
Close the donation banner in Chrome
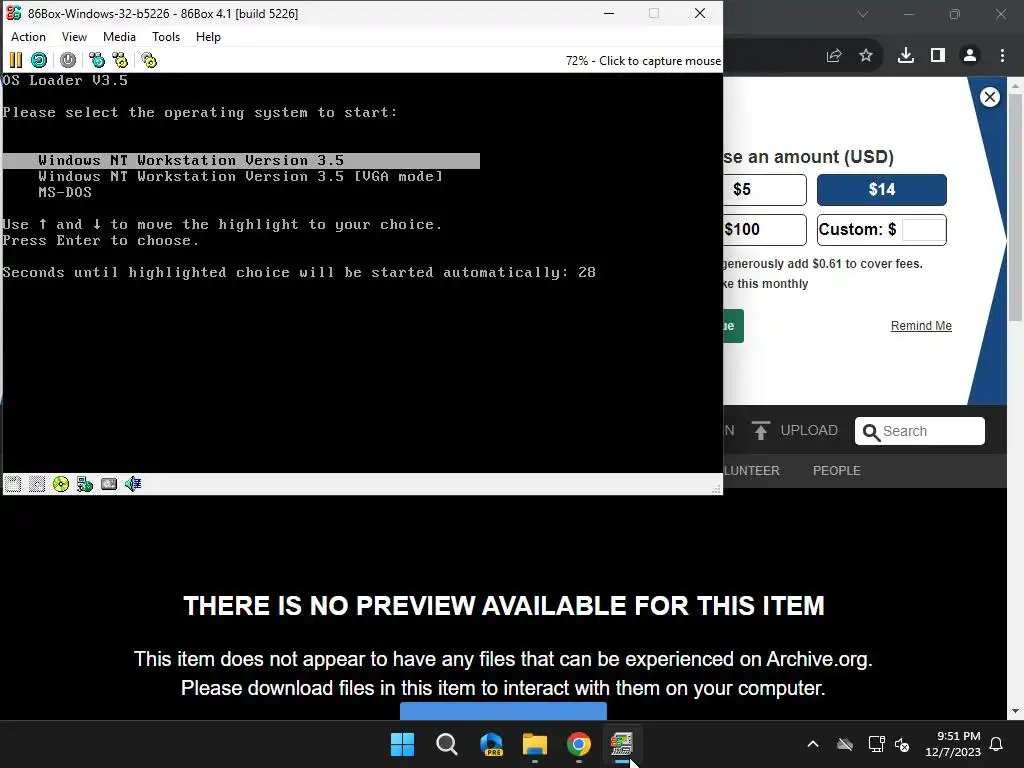coord(990,97)
